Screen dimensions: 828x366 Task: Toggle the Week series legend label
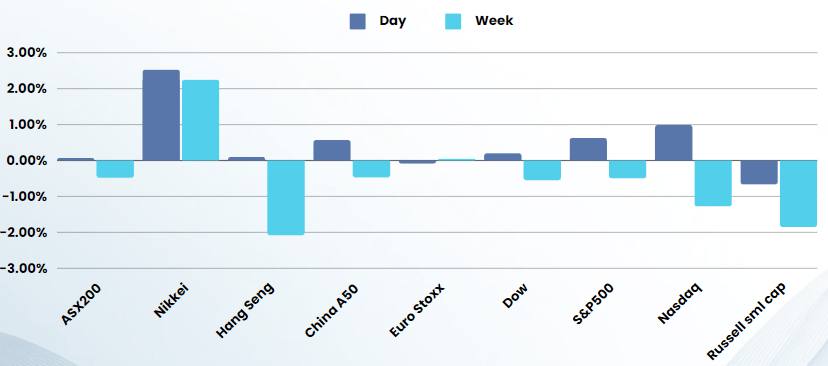coord(494,21)
